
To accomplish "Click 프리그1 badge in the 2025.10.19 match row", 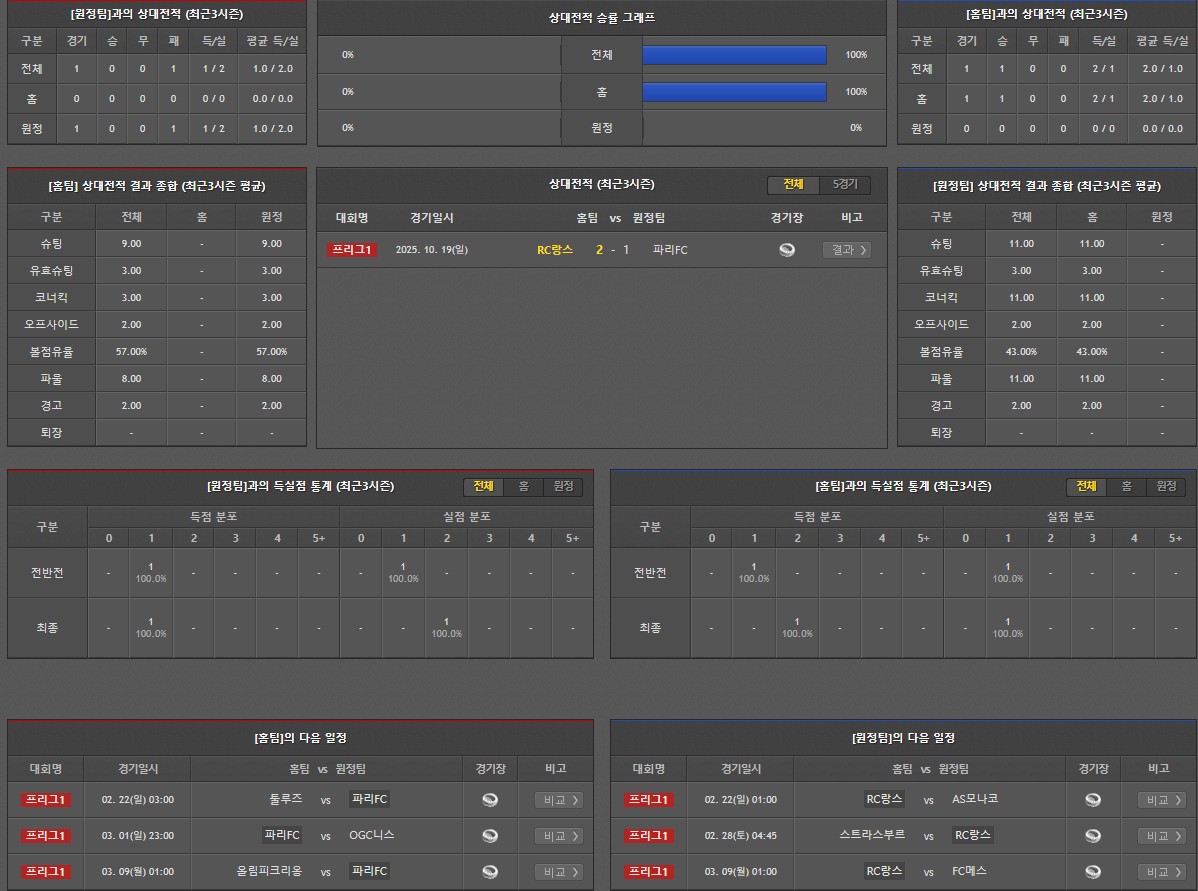I will click(352, 250).
